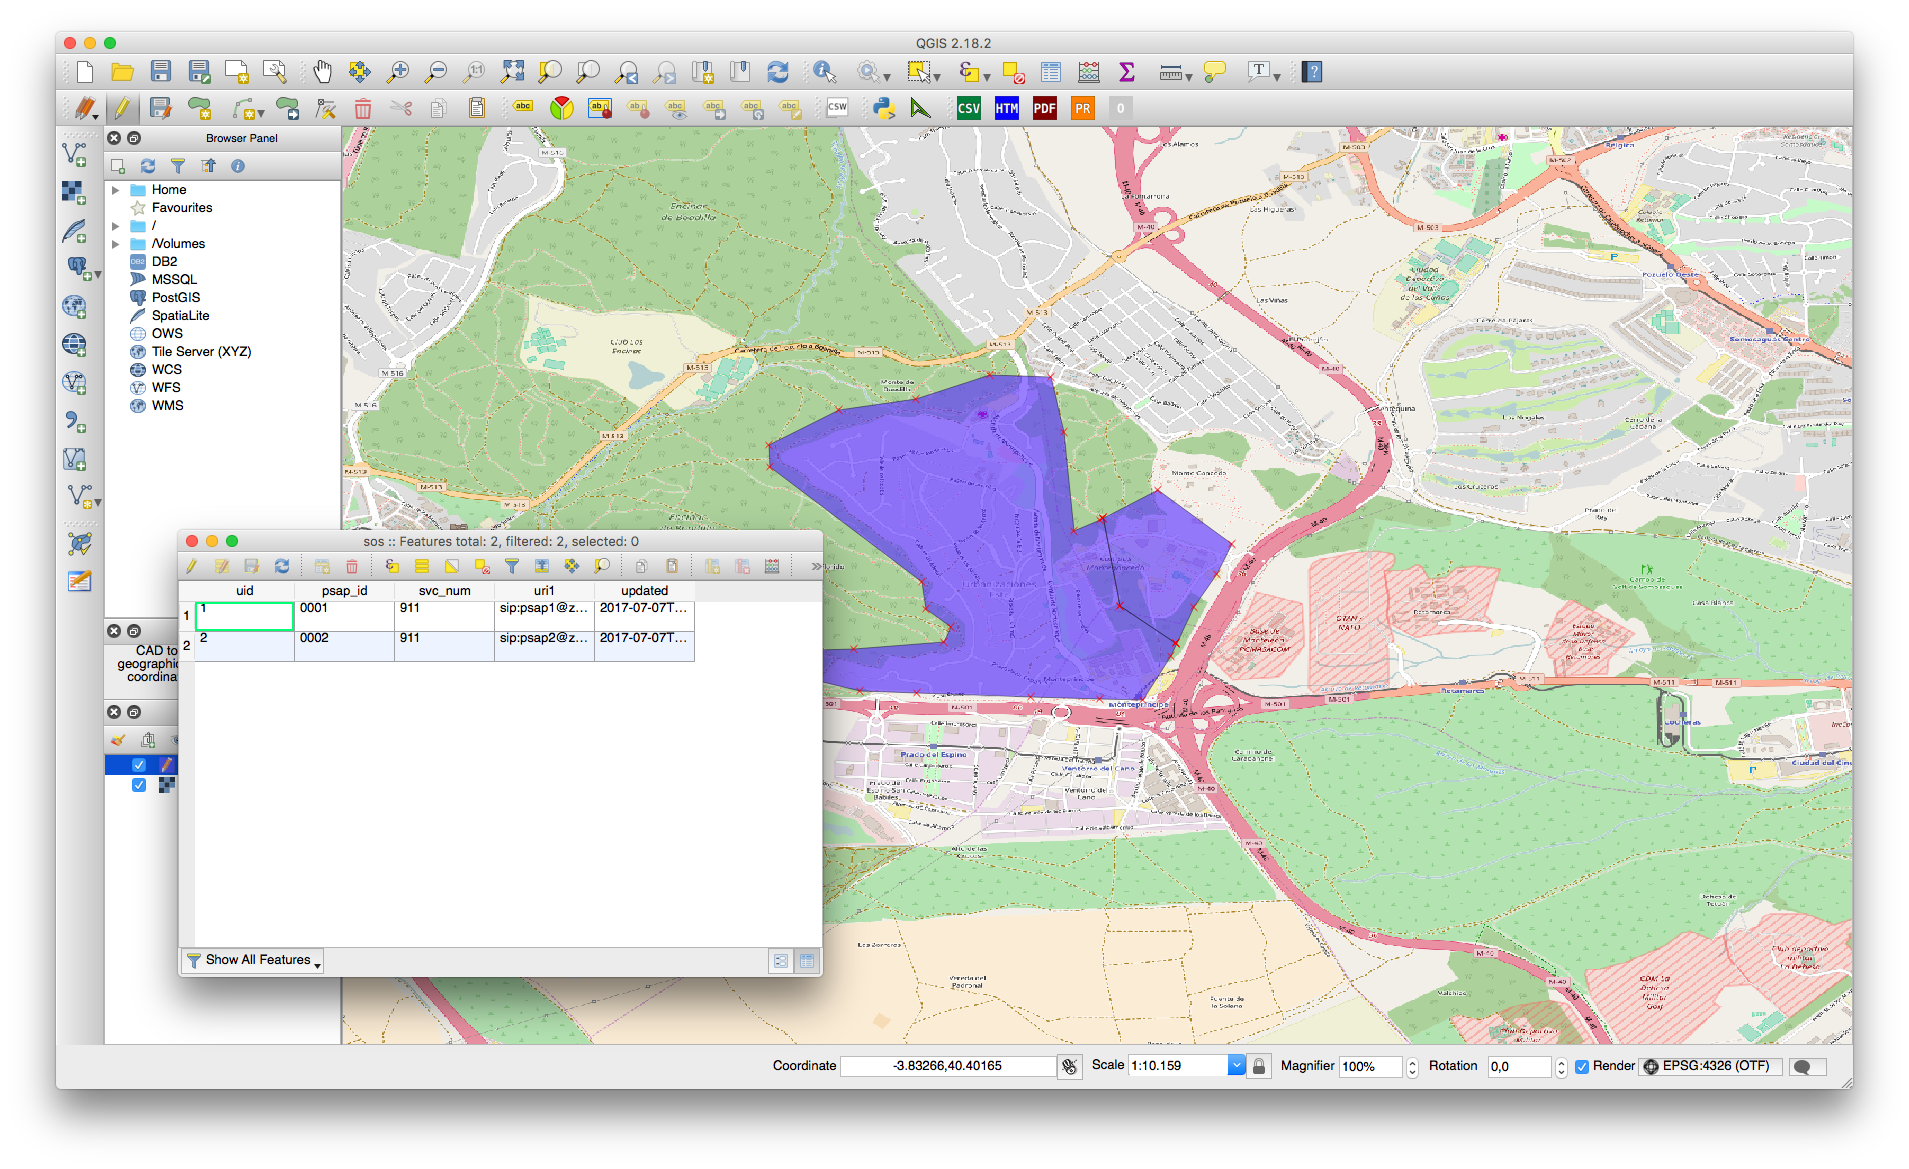Open the Field Calculator abacus icon
This screenshot has height=1169, width=1909.
tap(1089, 72)
